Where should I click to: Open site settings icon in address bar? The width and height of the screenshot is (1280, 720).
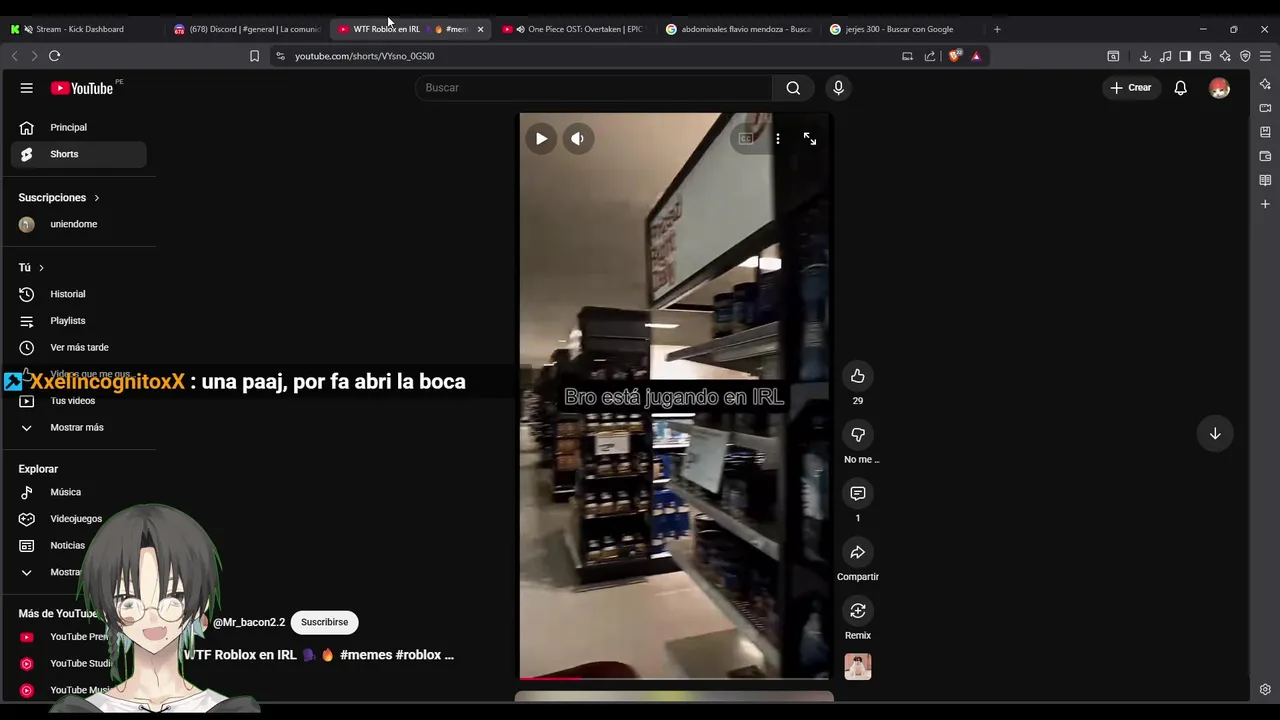[x=281, y=56]
